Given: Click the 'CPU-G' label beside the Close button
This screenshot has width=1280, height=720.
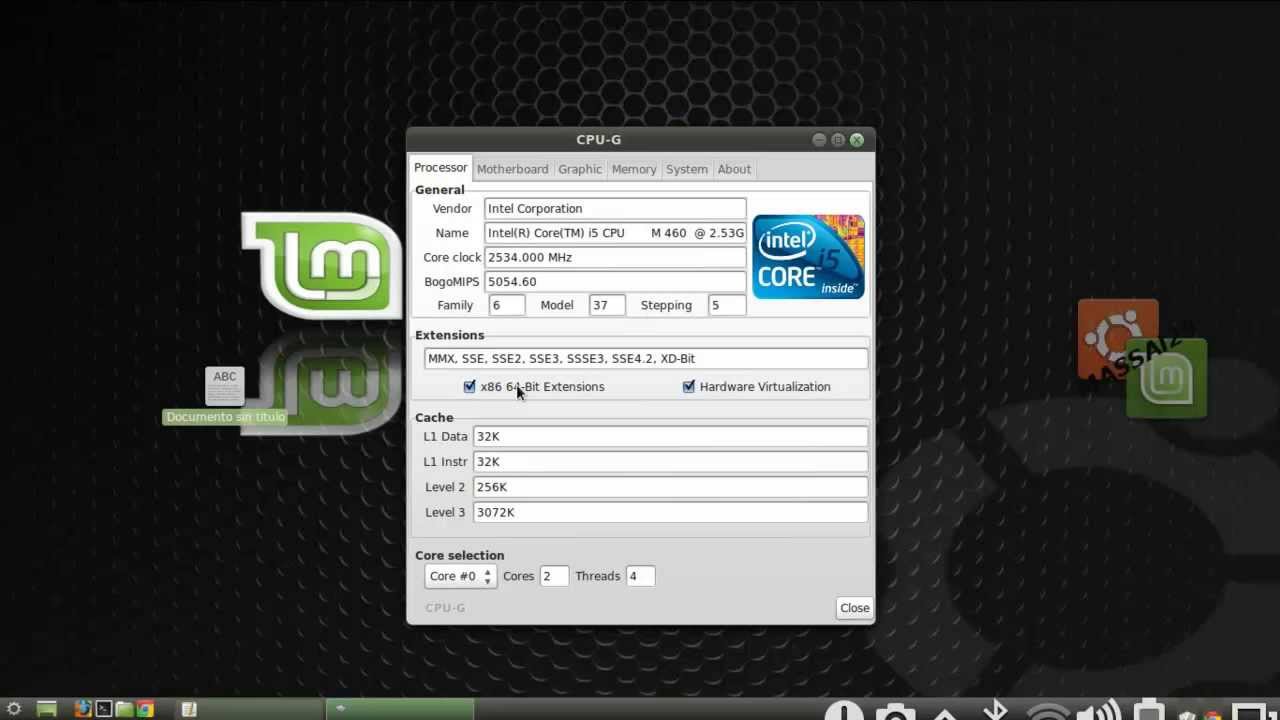Looking at the screenshot, I should [x=445, y=608].
